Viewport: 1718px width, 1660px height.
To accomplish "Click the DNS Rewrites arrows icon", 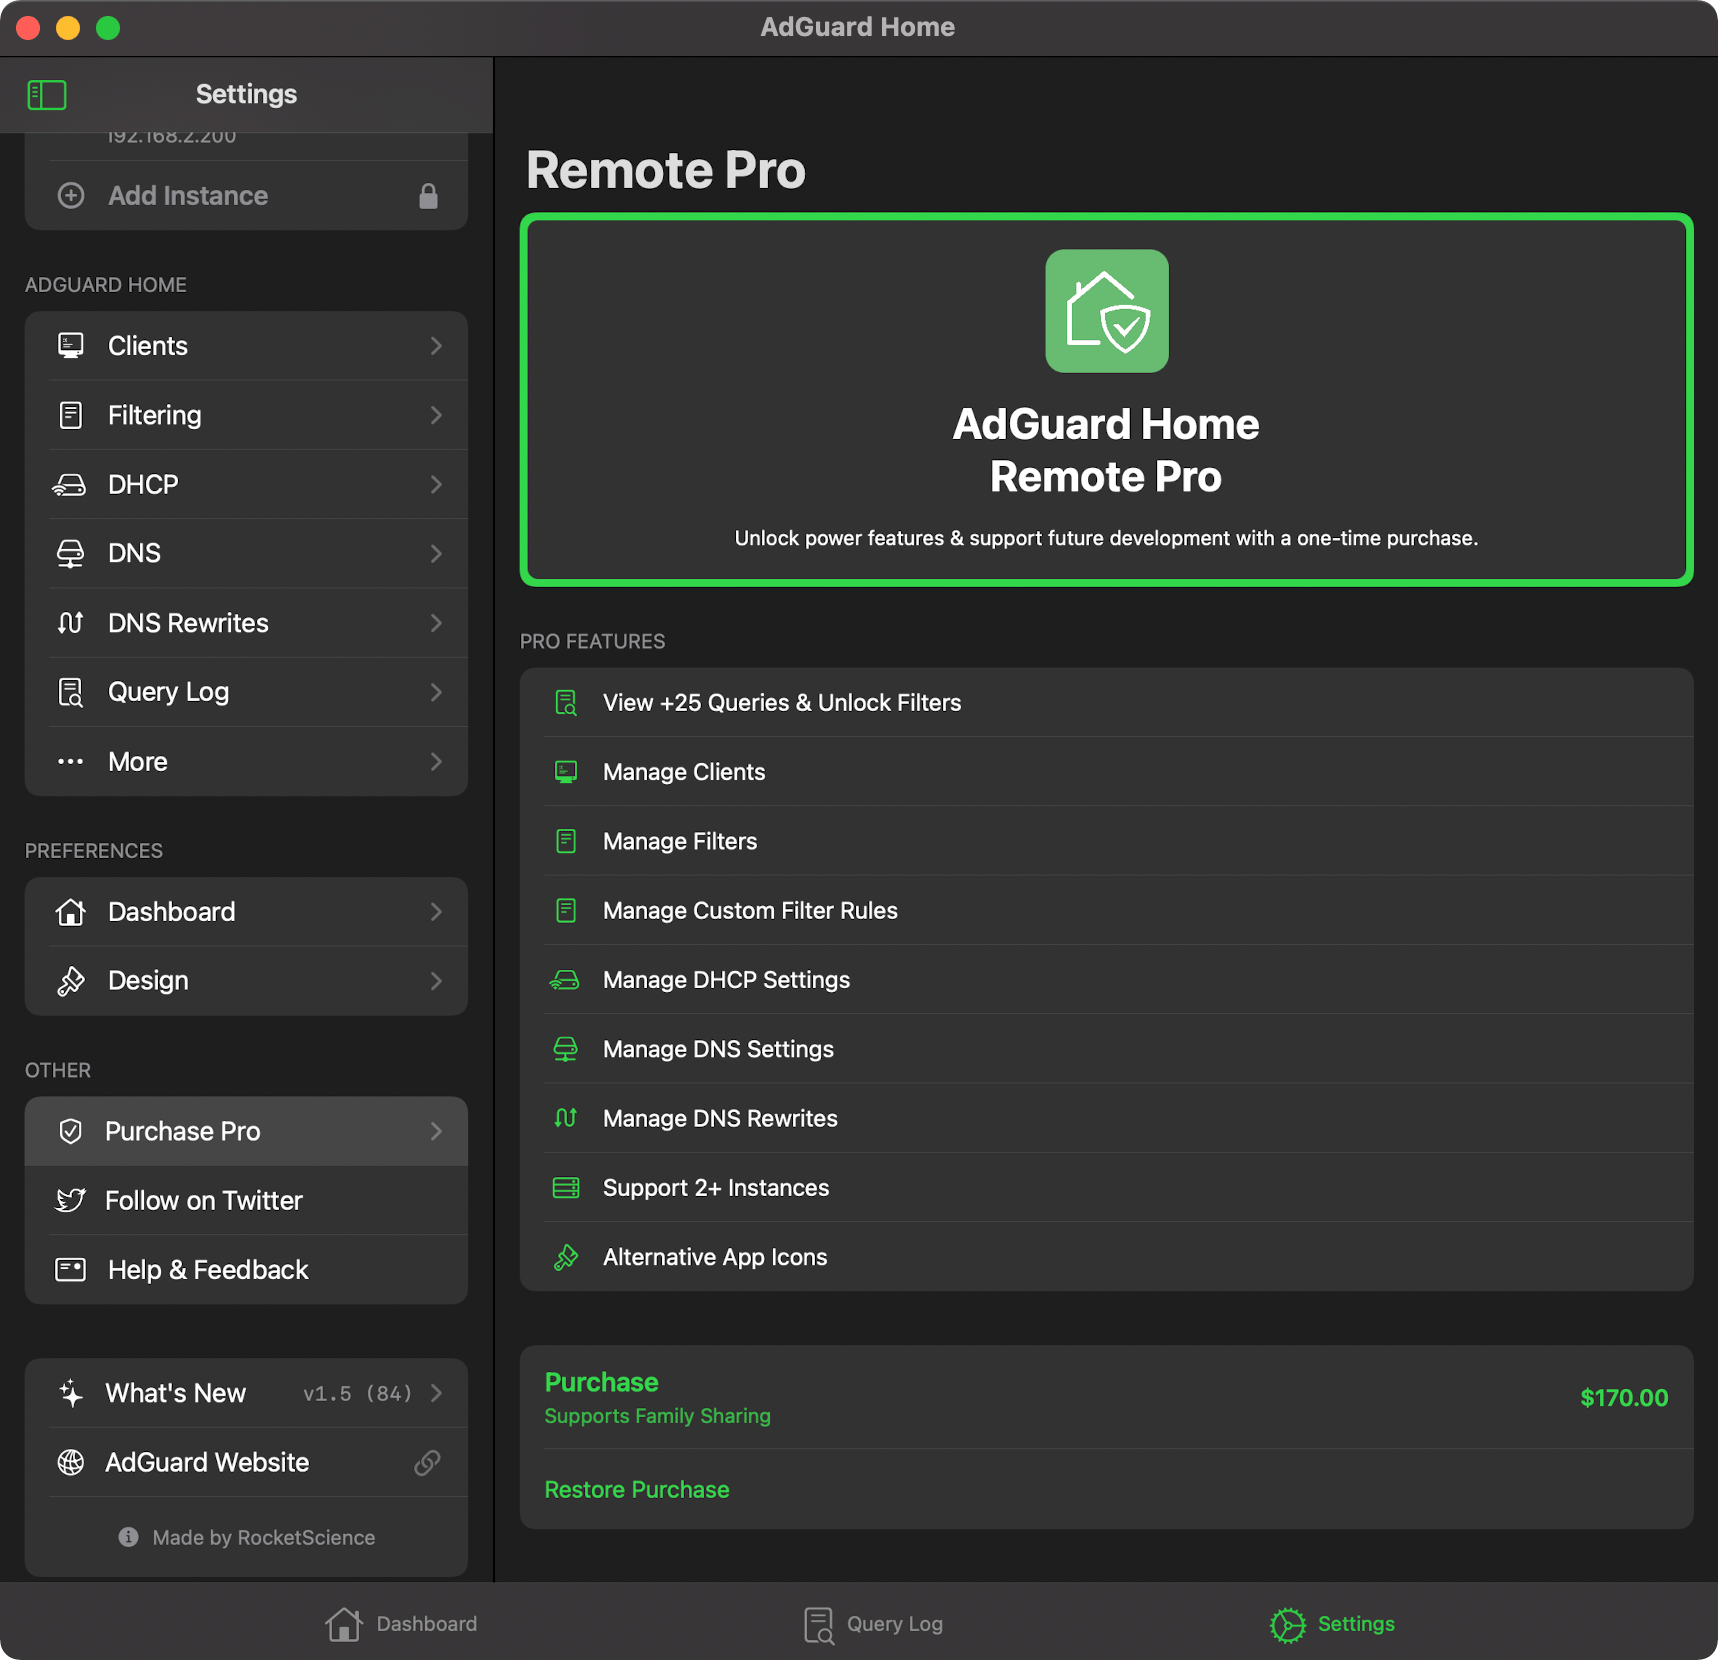I will (x=70, y=623).
